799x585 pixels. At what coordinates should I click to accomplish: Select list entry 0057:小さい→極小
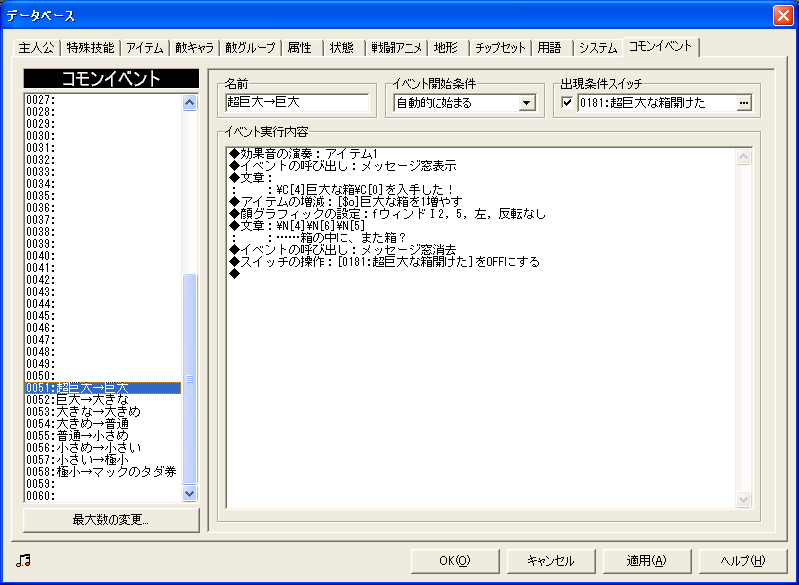click(x=103, y=460)
